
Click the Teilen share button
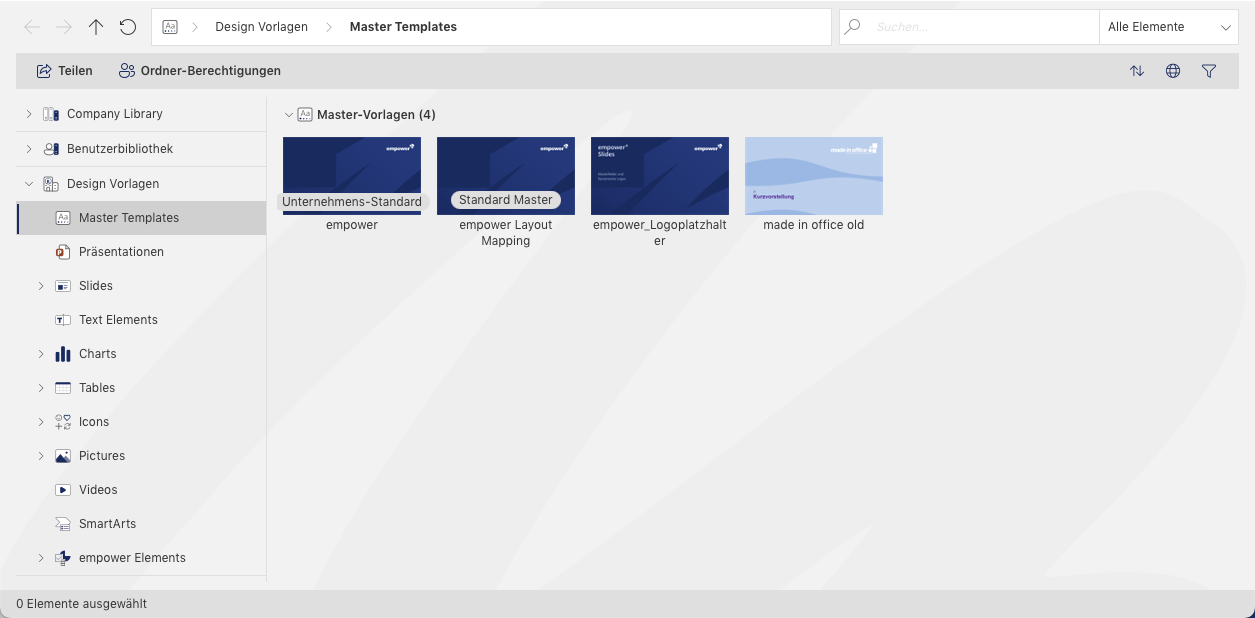click(65, 71)
